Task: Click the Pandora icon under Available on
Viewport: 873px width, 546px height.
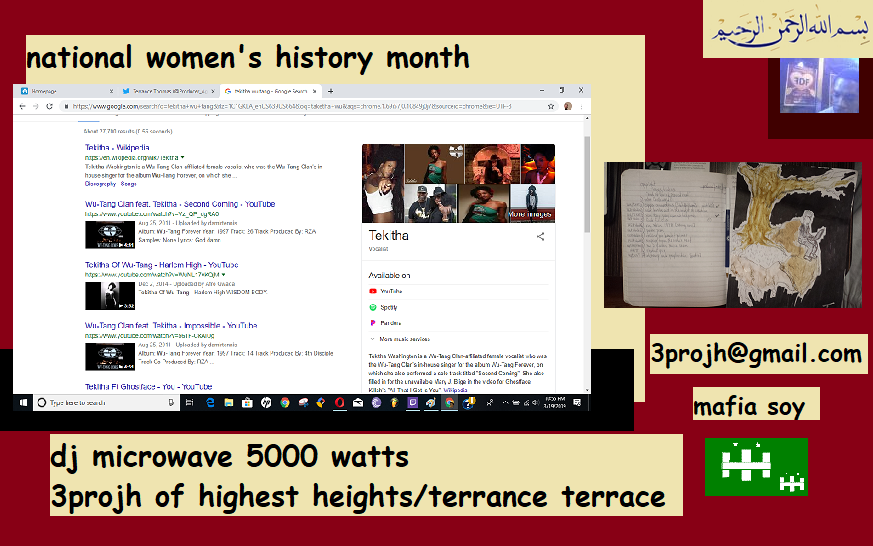Action: pos(373,323)
